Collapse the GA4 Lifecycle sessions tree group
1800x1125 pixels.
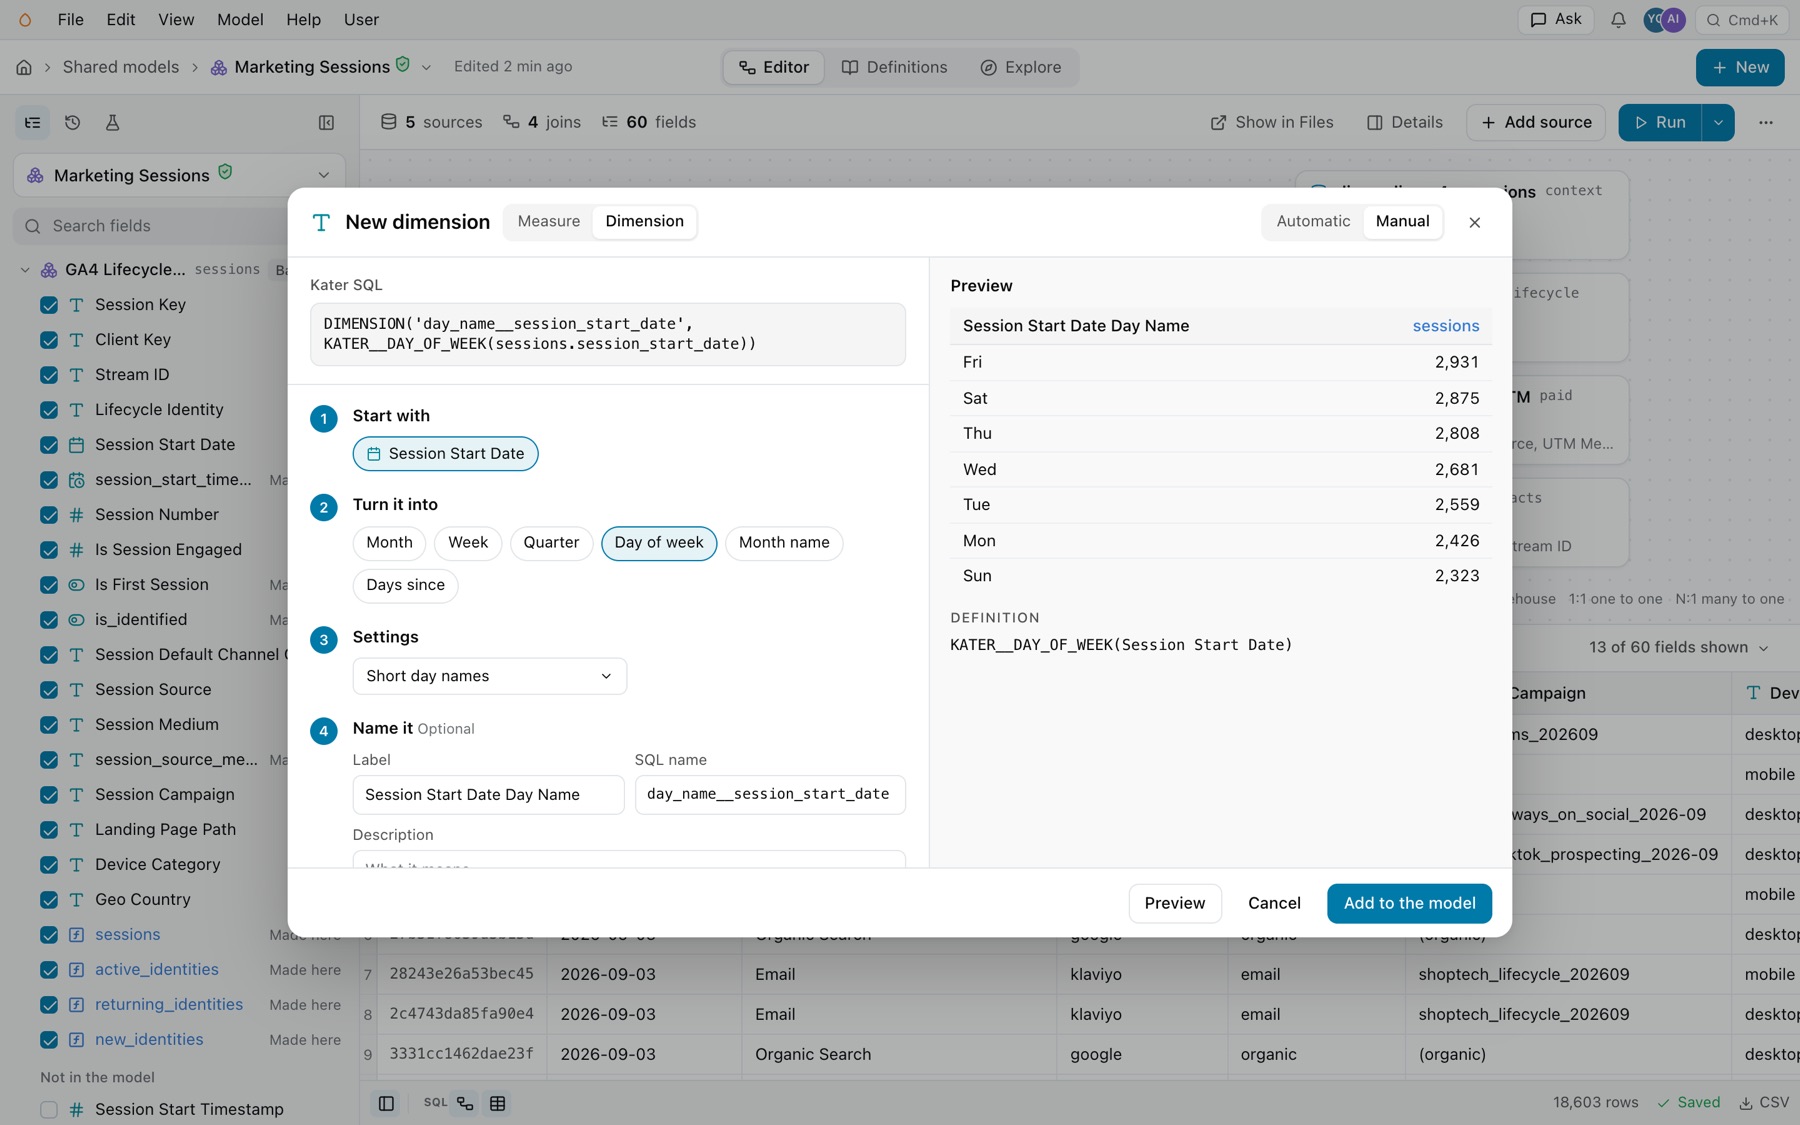(x=25, y=270)
